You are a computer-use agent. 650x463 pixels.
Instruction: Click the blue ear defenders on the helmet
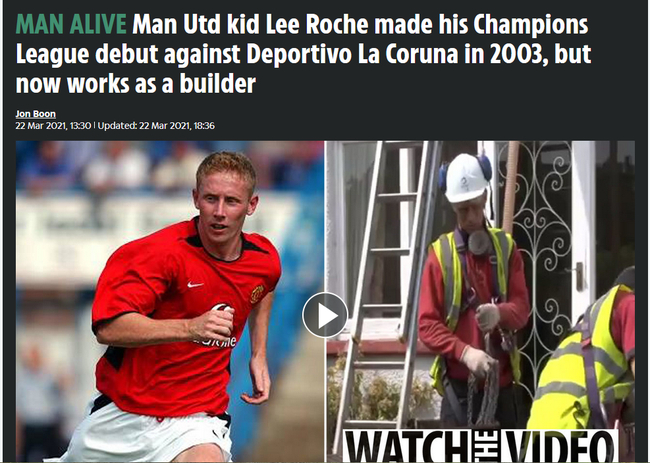[x=484, y=167]
